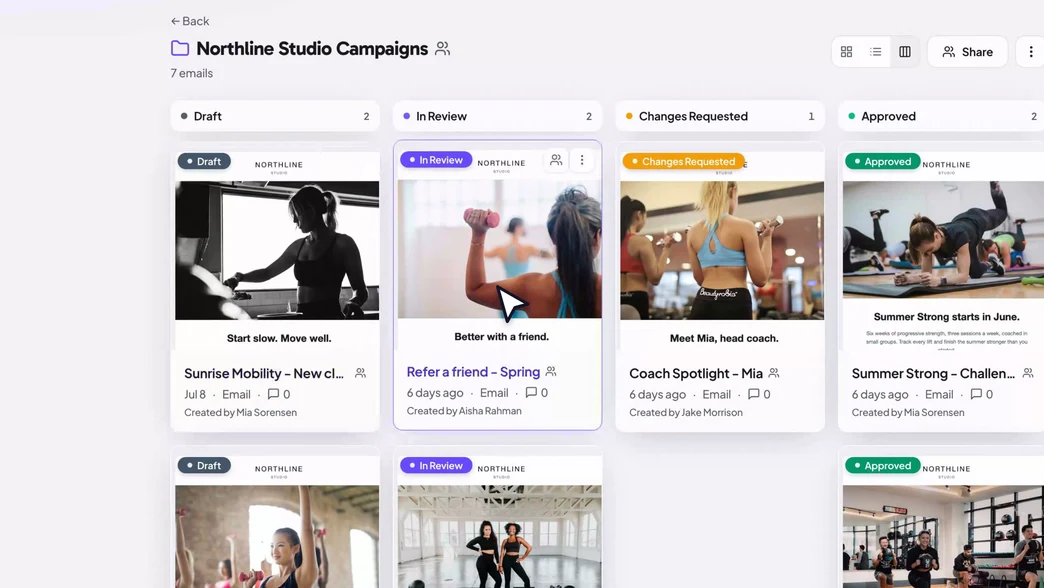
Task: Click Approved badge on Summer Strong card
Action: tap(882, 161)
